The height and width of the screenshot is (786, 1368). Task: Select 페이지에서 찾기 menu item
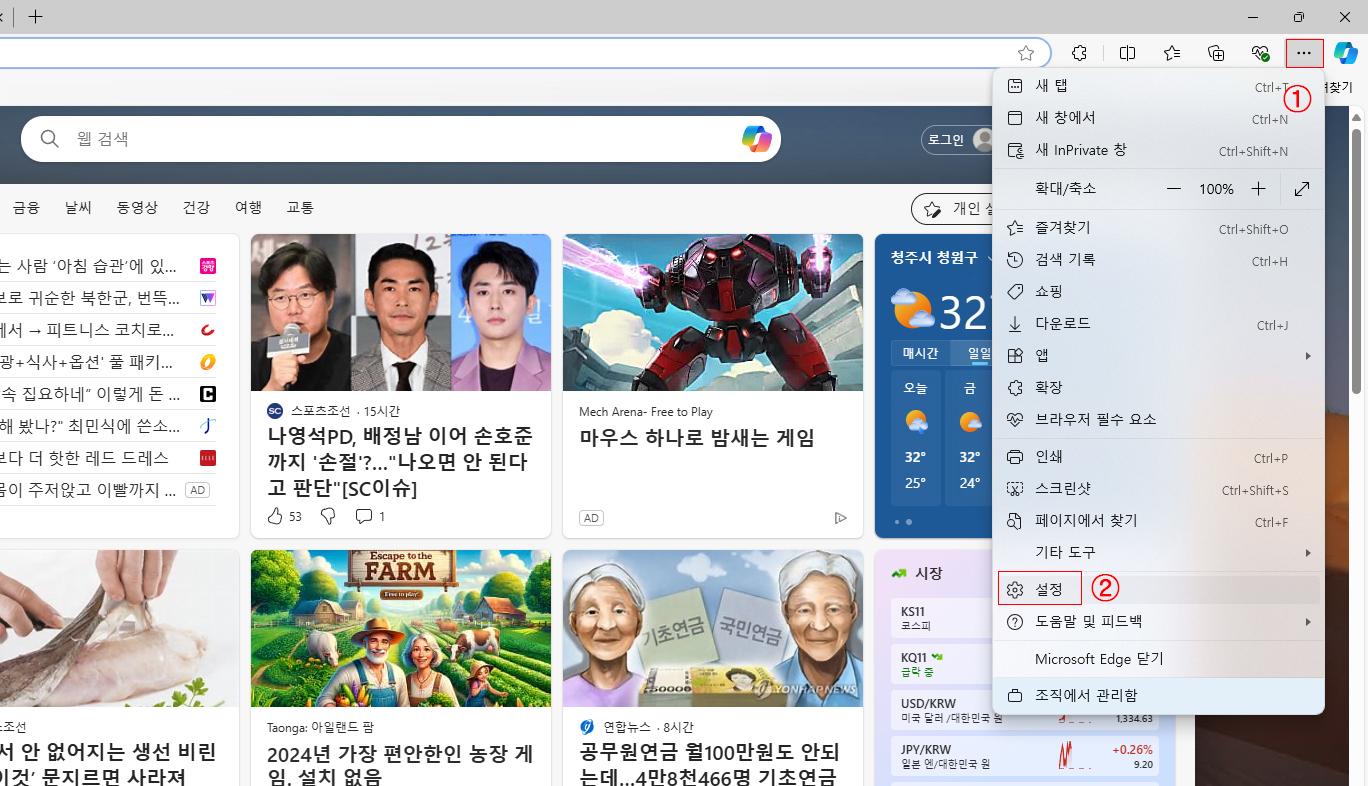click(x=1158, y=521)
